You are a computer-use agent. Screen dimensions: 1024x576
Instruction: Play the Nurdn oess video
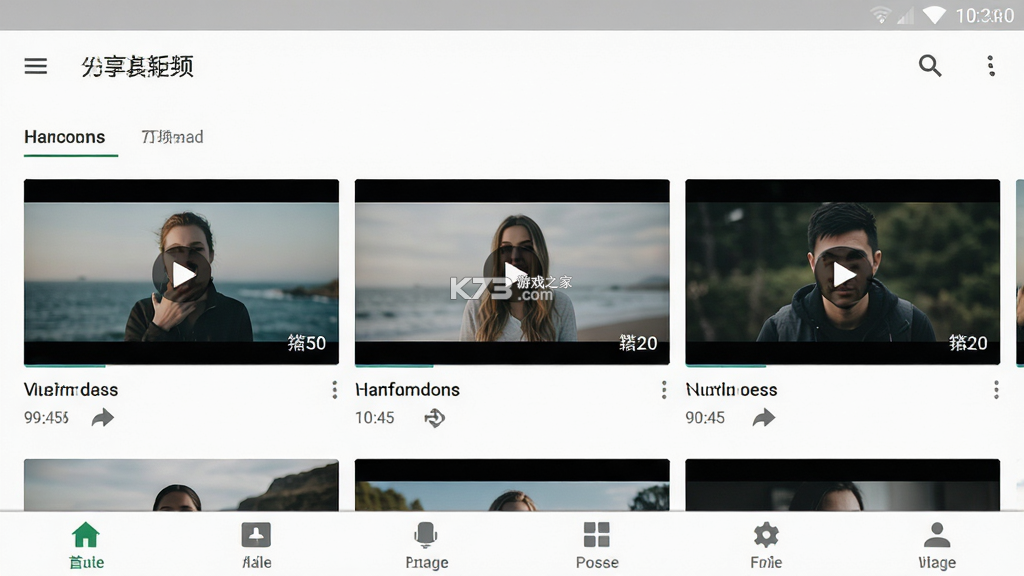click(x=843, y=274)
